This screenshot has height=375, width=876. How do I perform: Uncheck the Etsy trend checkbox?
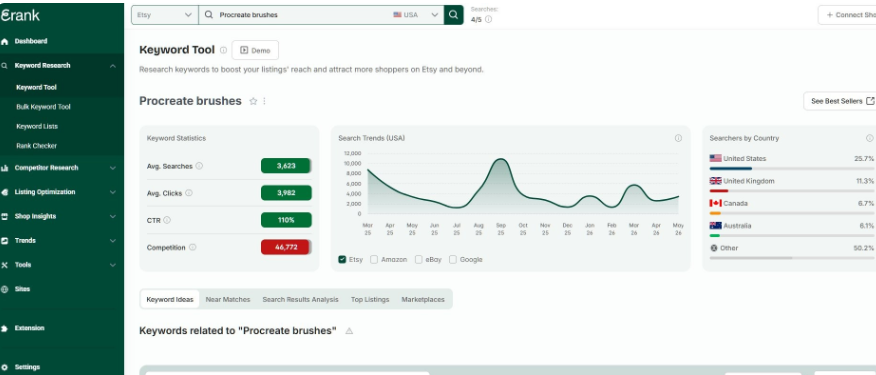342,259
